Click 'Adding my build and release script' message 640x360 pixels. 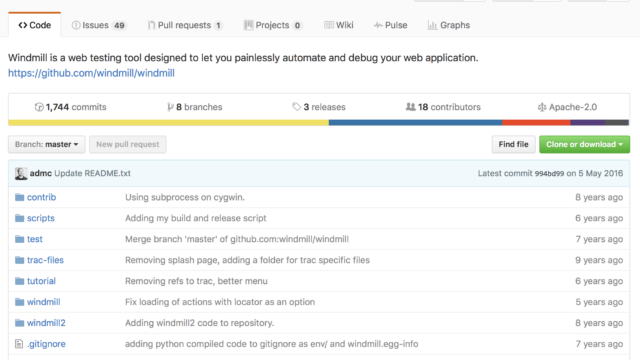click(196, 218)
